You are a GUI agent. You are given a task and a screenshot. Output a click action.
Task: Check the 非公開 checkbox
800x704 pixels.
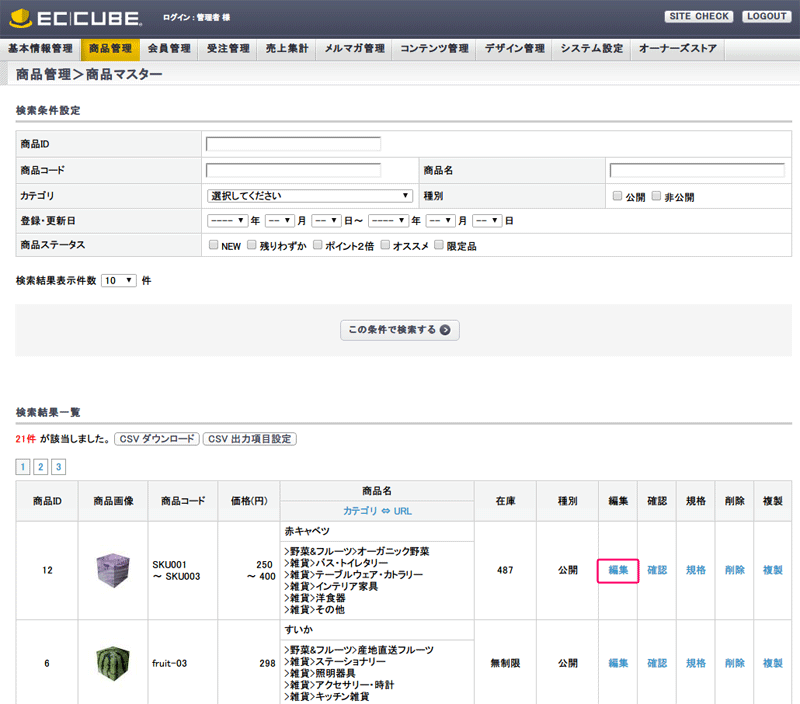[x=656, y=196]
